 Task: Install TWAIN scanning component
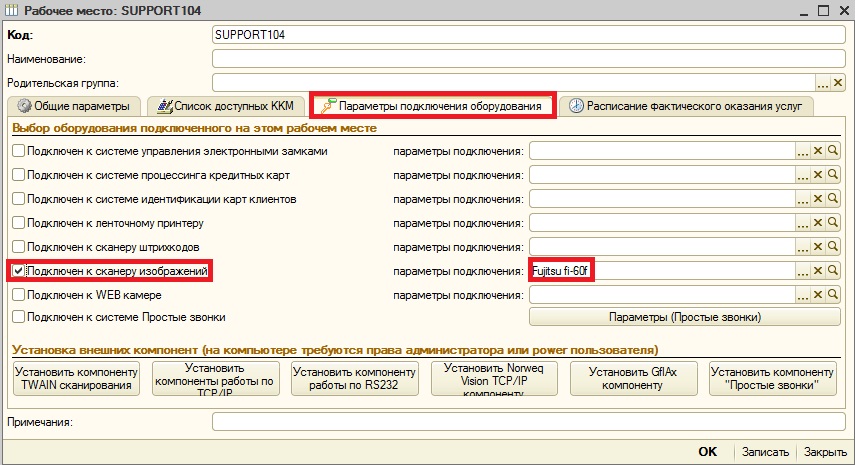(x=76, y=378)
